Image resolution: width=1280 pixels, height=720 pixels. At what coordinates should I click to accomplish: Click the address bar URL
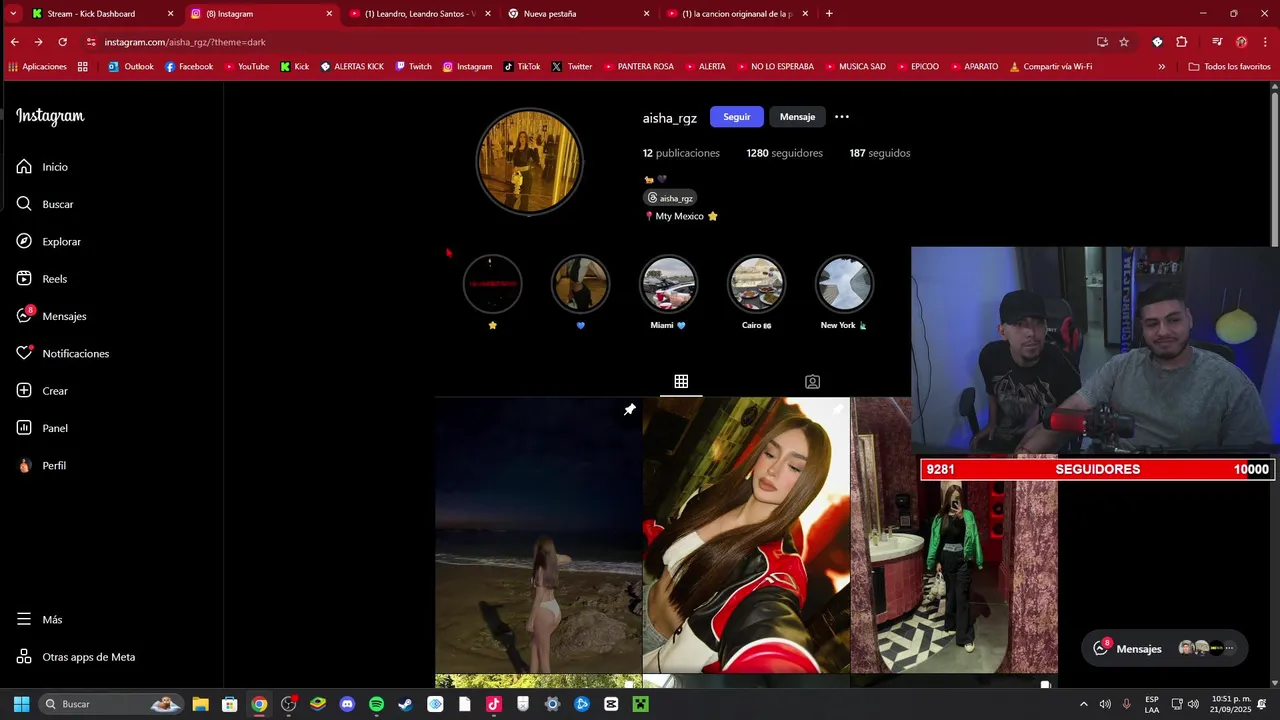click(185, 42)
